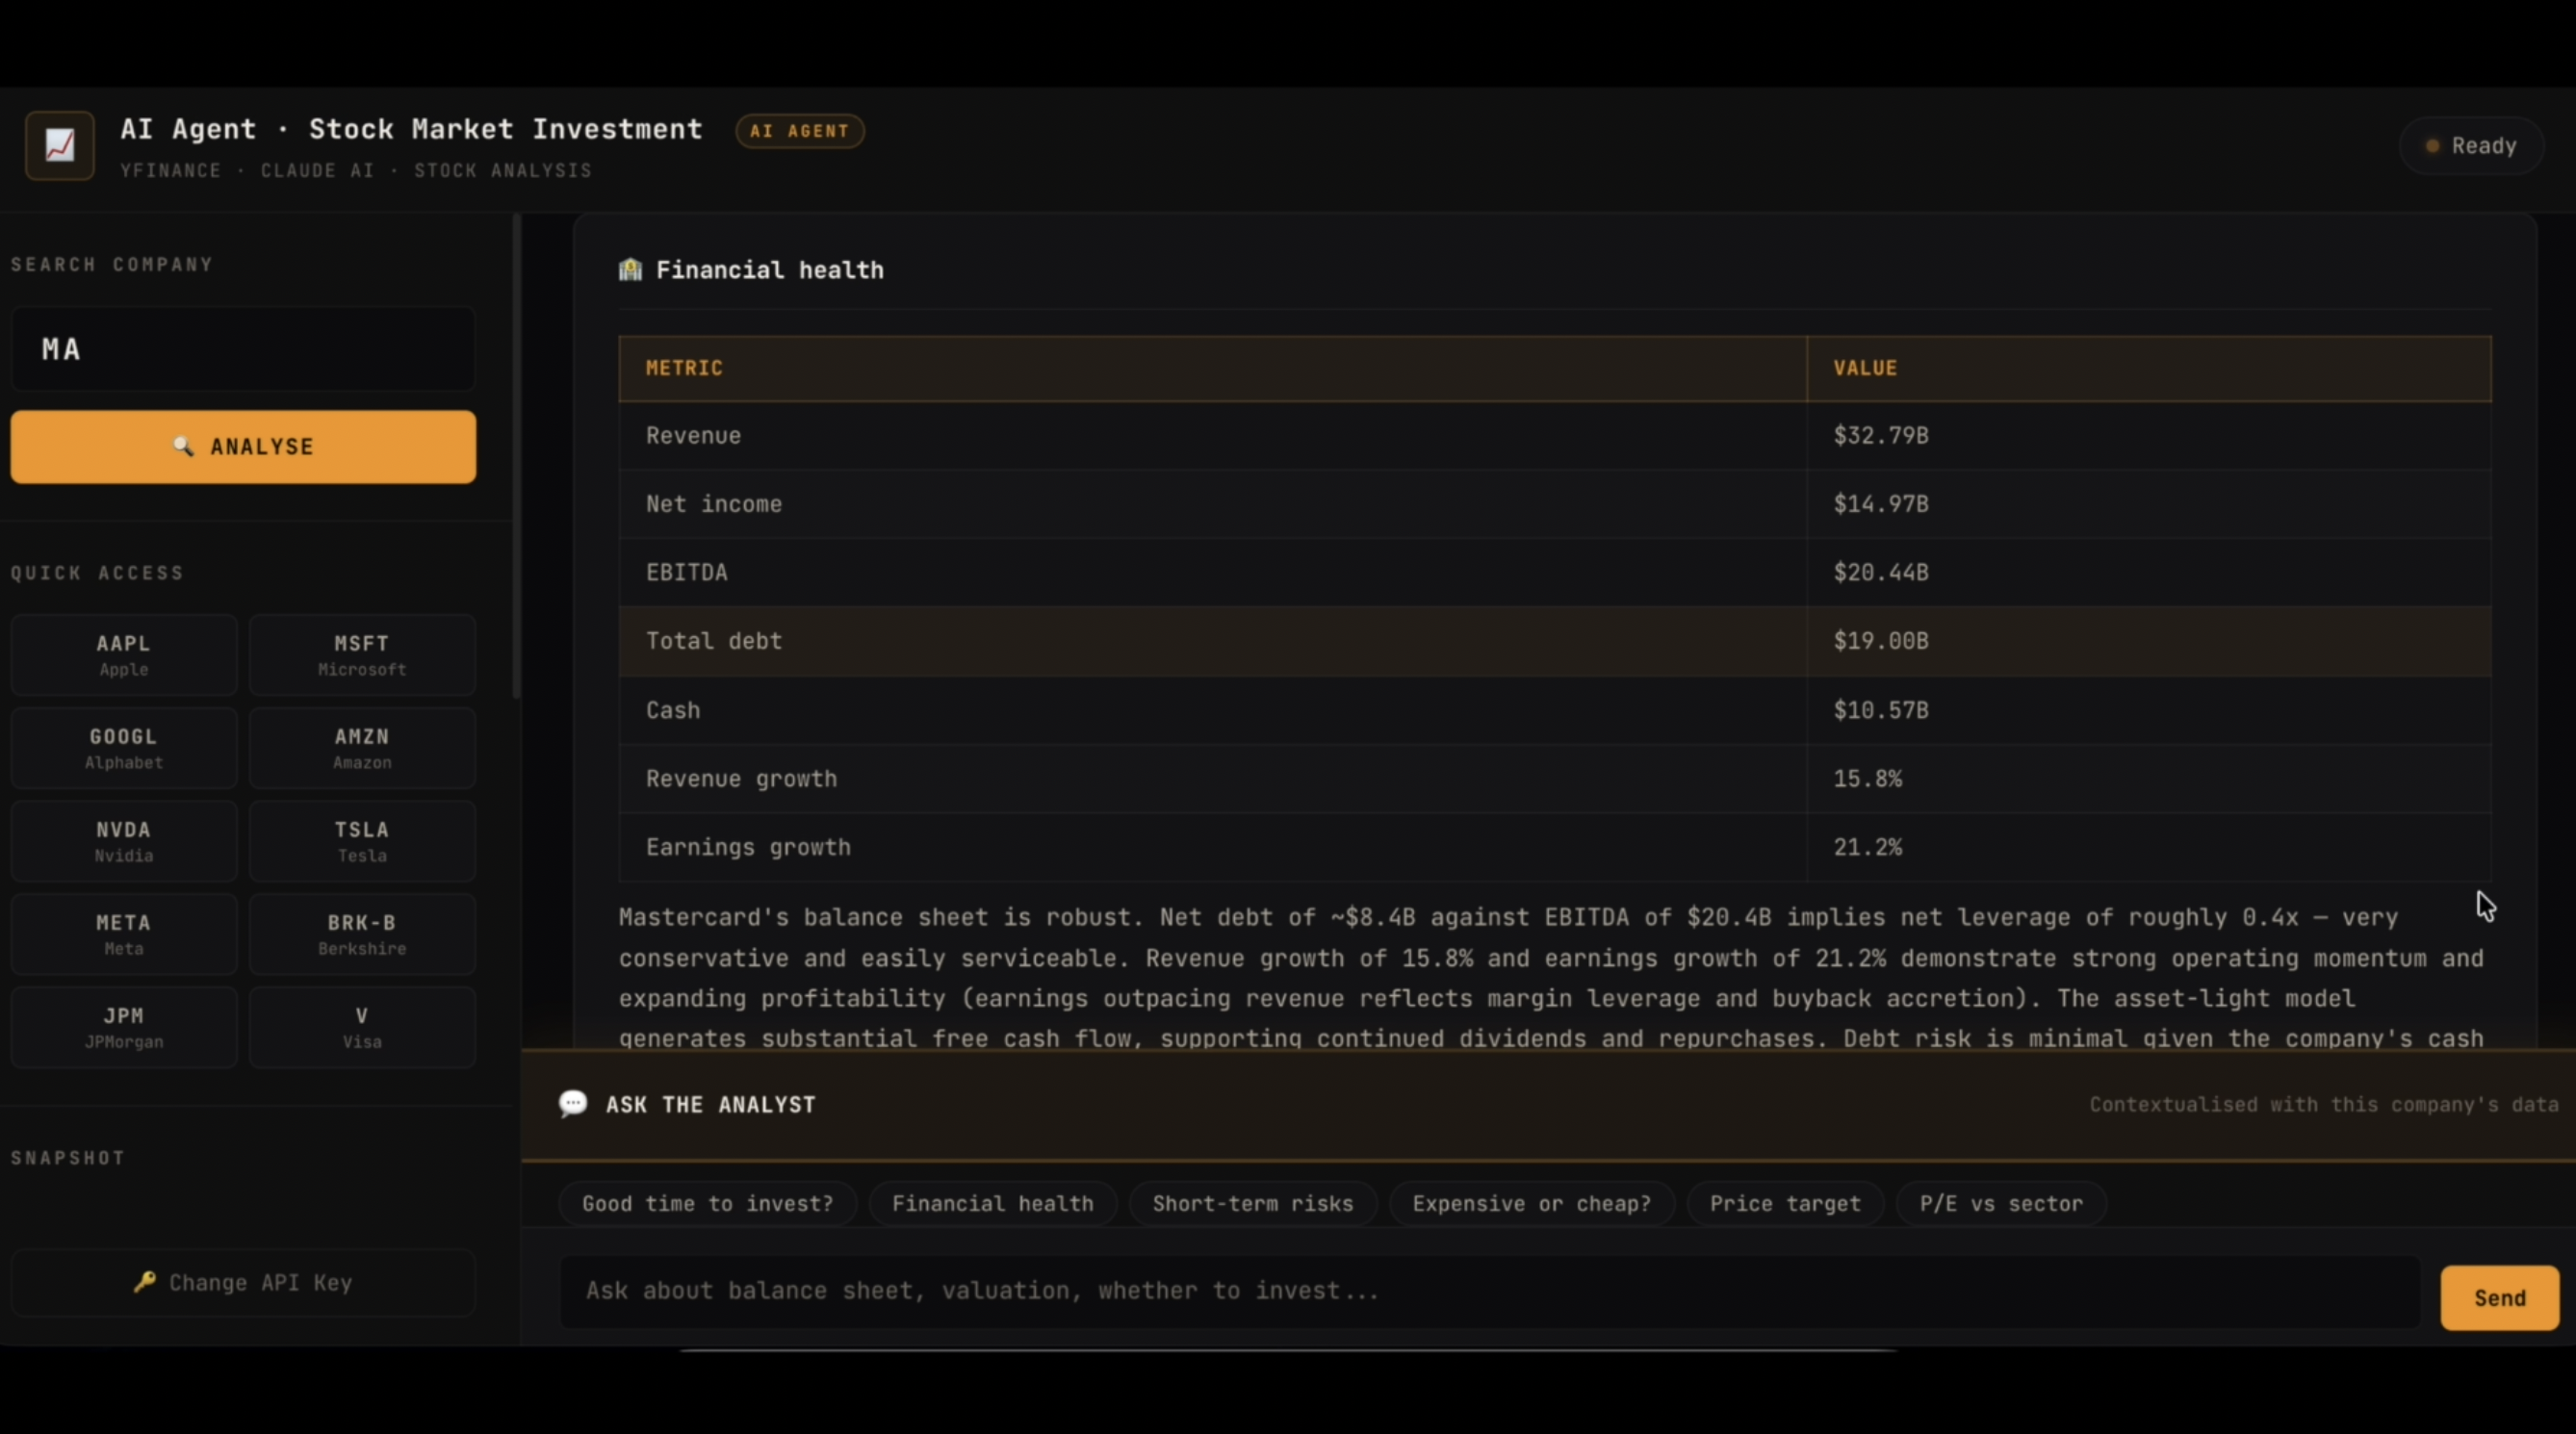The height and width of the screenshot is (1434, 2576).
Task: Click the SNAPSHOT section label
Action: 68,1158
